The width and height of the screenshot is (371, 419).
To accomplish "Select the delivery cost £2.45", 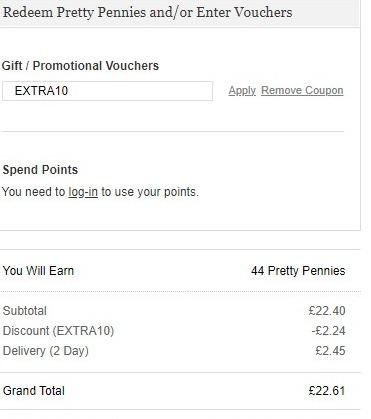I will pyautogui.click(x=330, y=351).
